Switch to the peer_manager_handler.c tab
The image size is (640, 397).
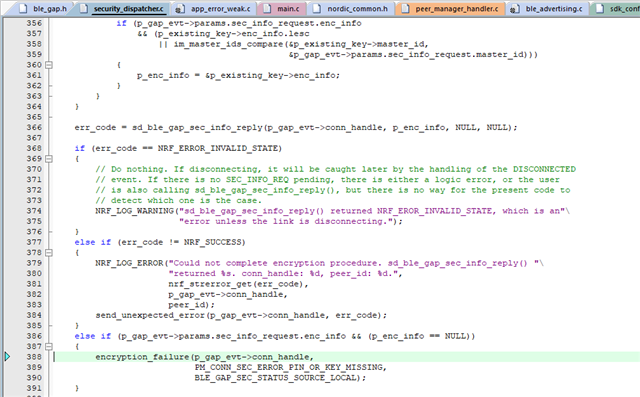pyautogui.click(x=450, y=8)
